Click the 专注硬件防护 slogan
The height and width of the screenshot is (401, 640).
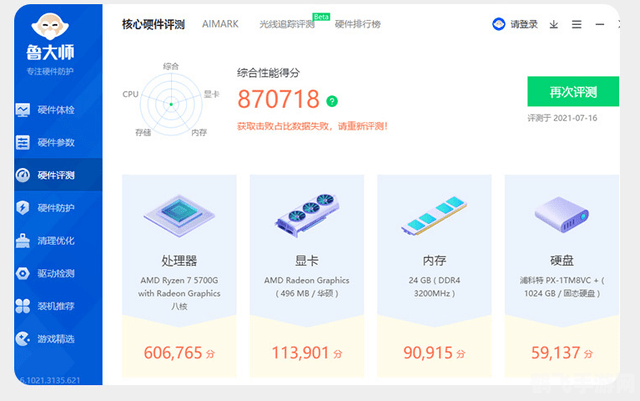50,71
